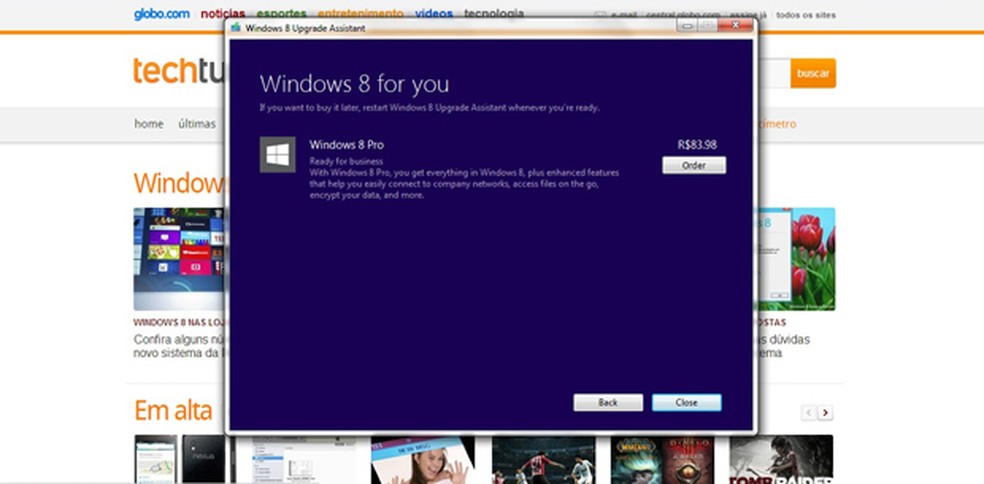984x484 pixels.
Task: Open the esportes menu in the browser page
Action: [x=282, y=14]
